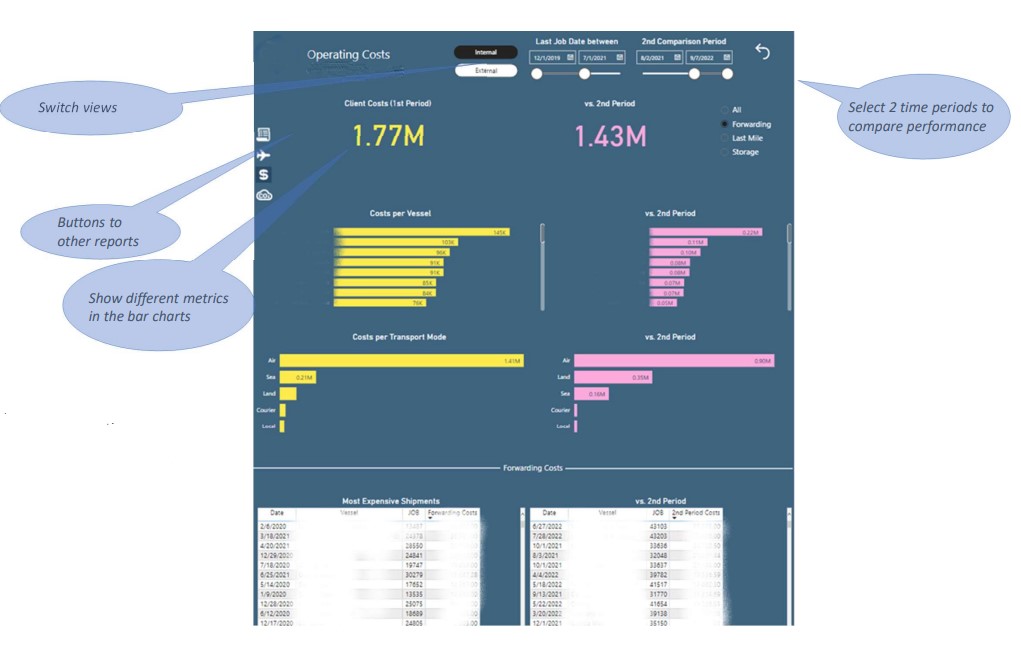Open the report page icon in sidebar
1021x649 pixels.
click(264, 135)
